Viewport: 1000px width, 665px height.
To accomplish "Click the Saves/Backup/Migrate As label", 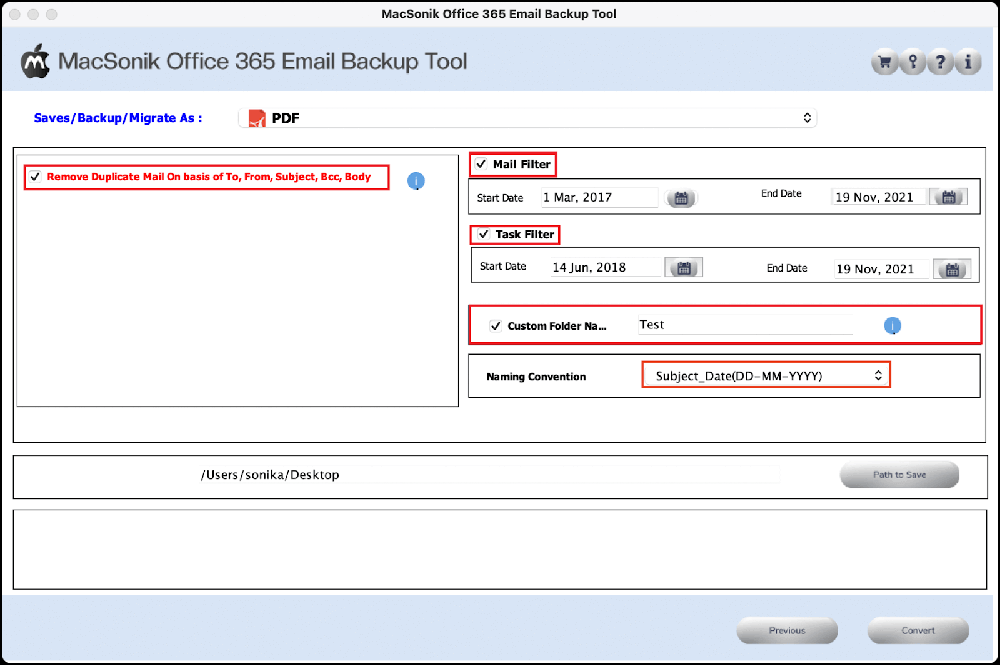I will click(118, 118).
